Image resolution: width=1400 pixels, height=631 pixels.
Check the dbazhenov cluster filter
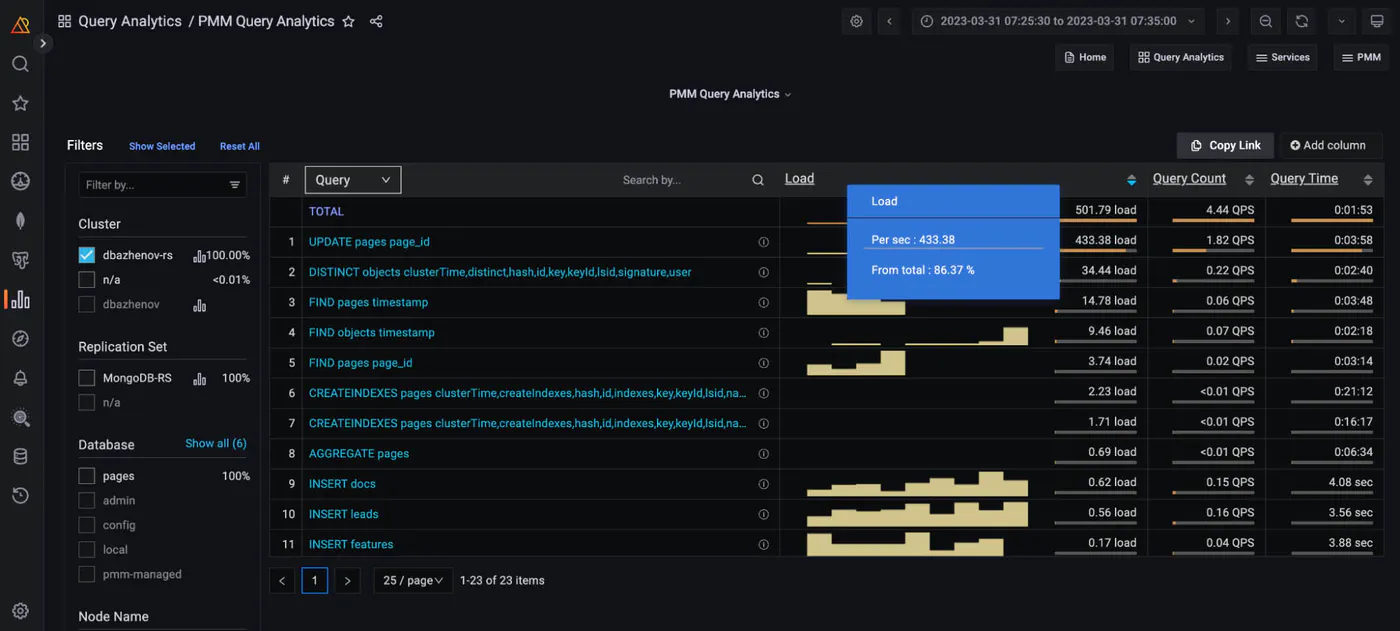(x=87, y=304)
